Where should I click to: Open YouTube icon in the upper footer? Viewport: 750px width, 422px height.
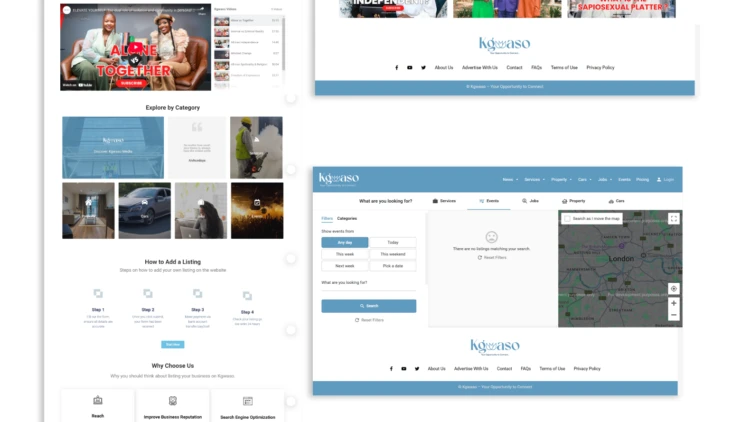click(409, 67)
